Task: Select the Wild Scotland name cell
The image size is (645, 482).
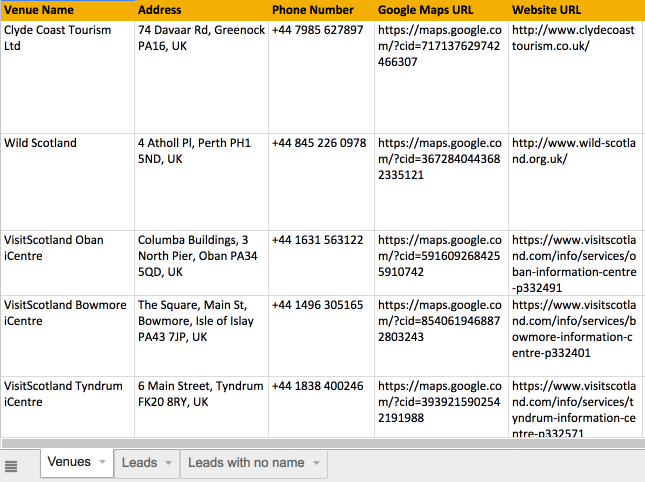Action: (67, 182)
